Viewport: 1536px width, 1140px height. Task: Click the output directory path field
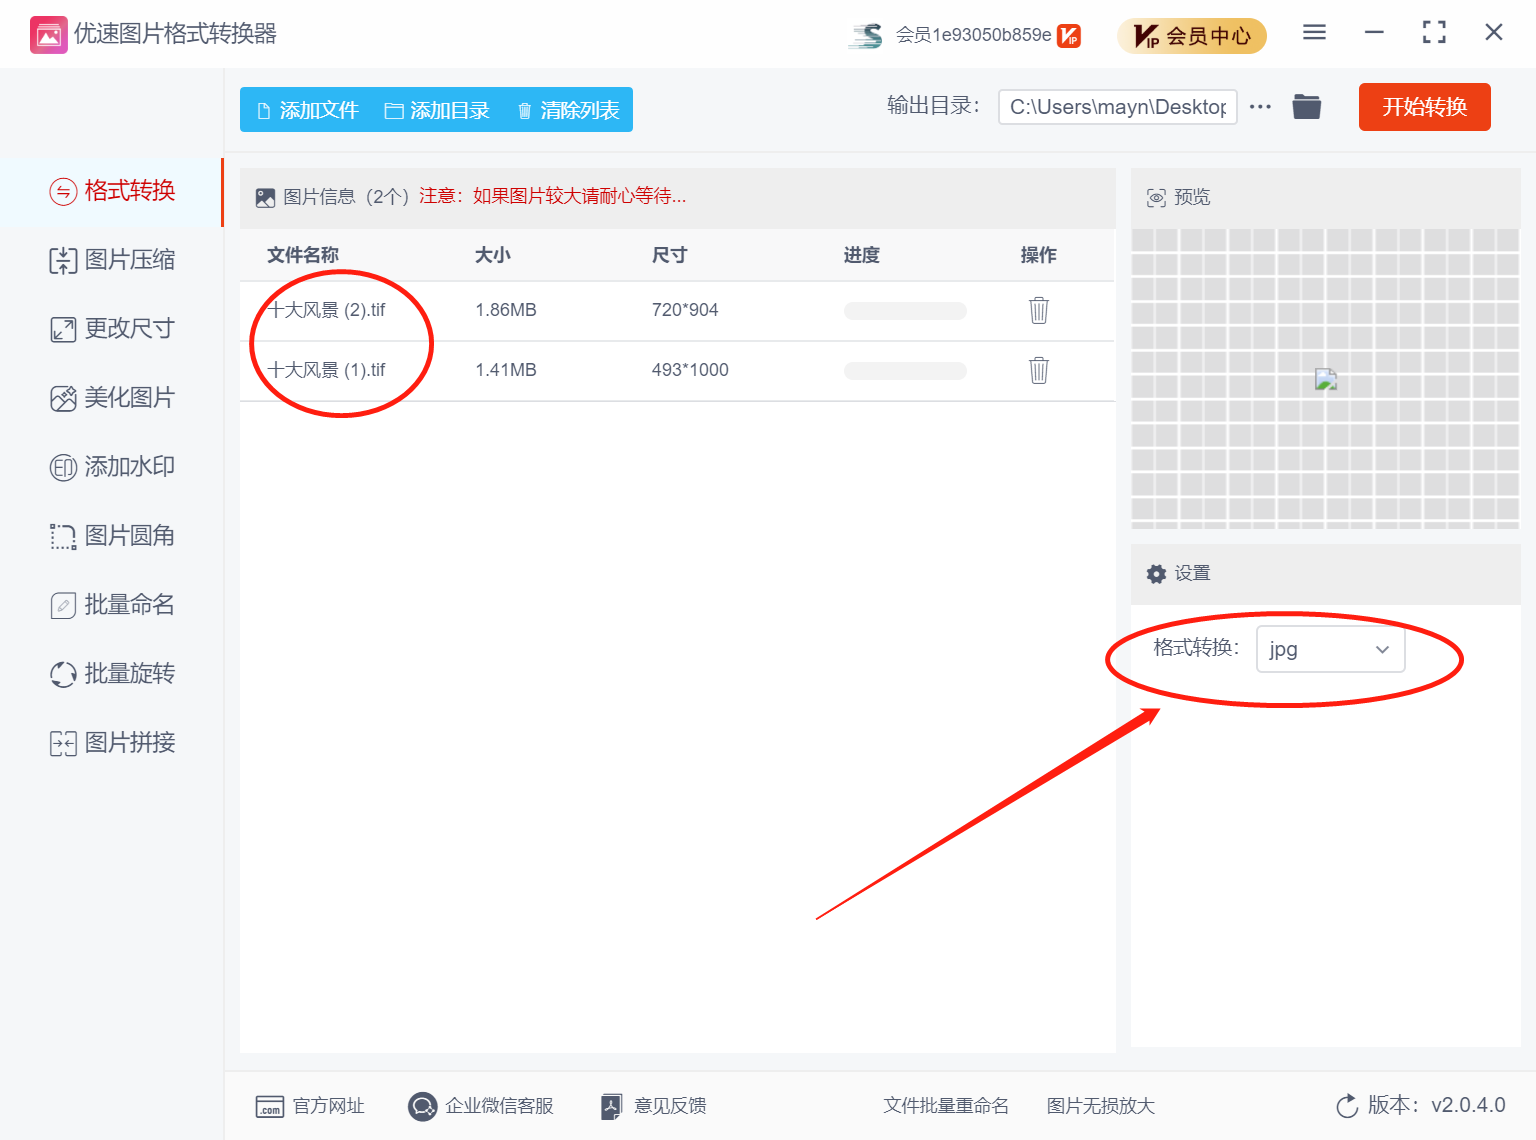coord(1116,107)
